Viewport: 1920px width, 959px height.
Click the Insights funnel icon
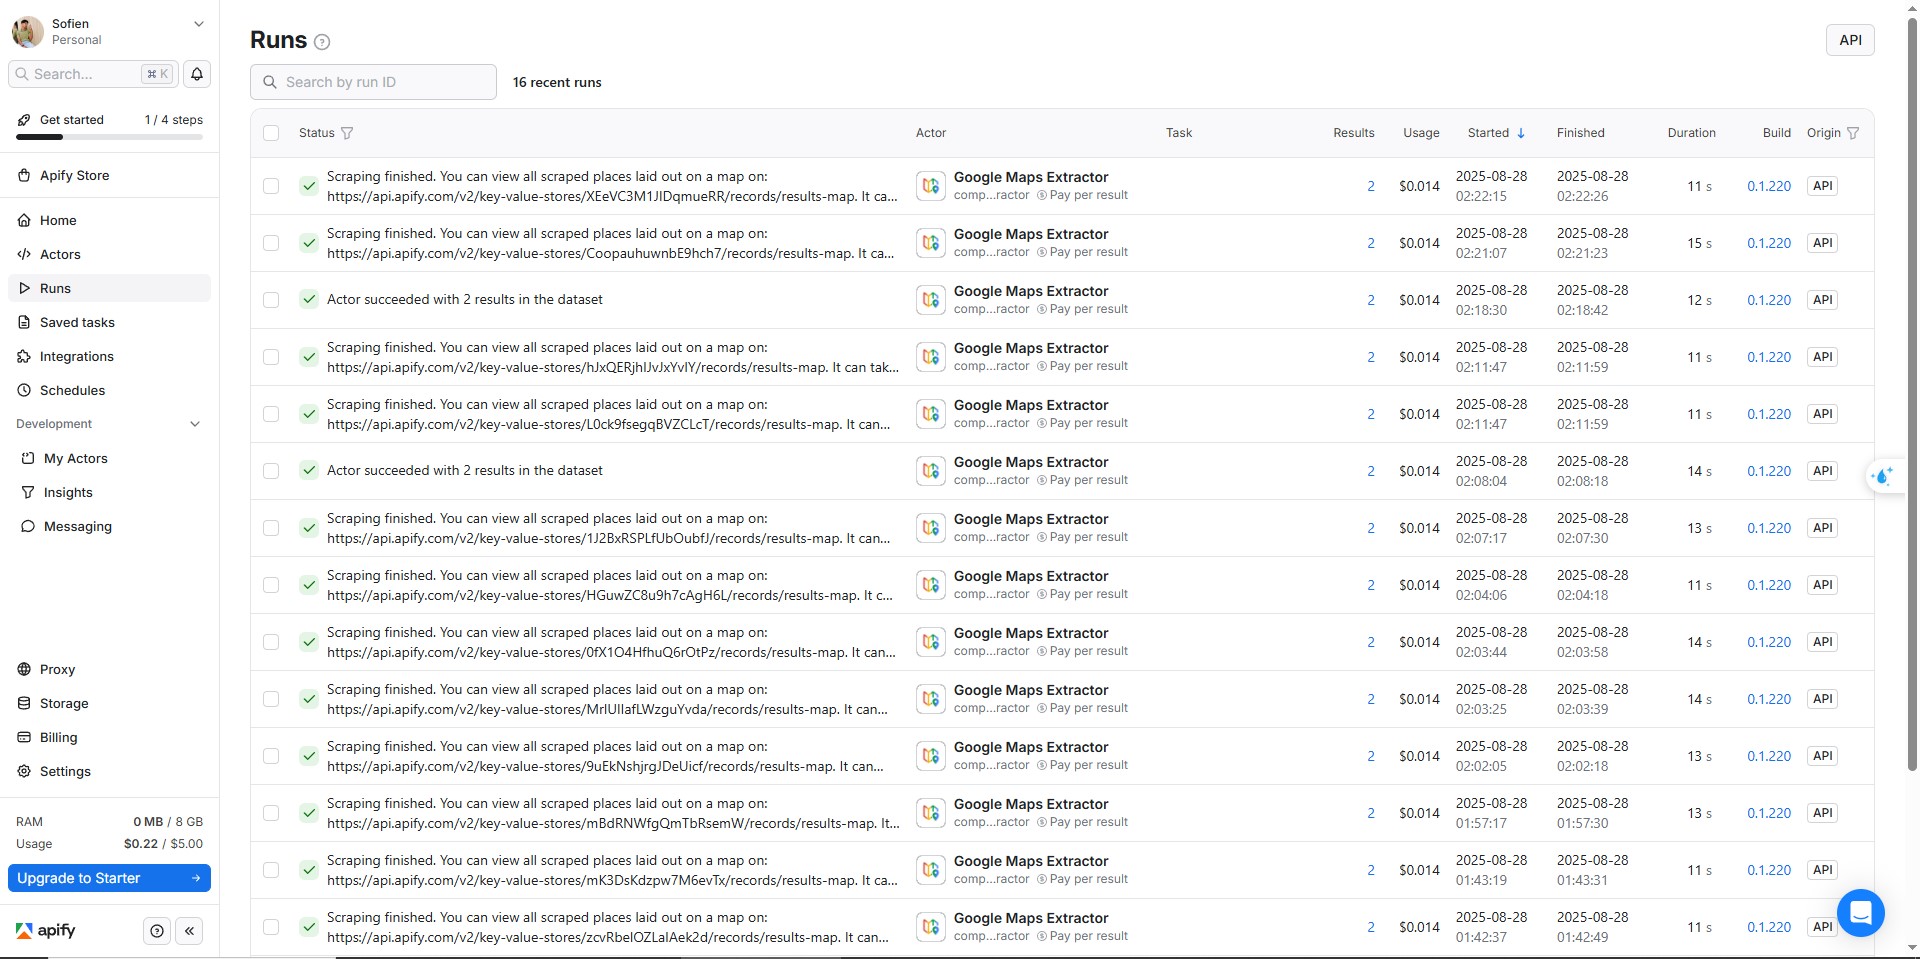(x=28, y=492)
